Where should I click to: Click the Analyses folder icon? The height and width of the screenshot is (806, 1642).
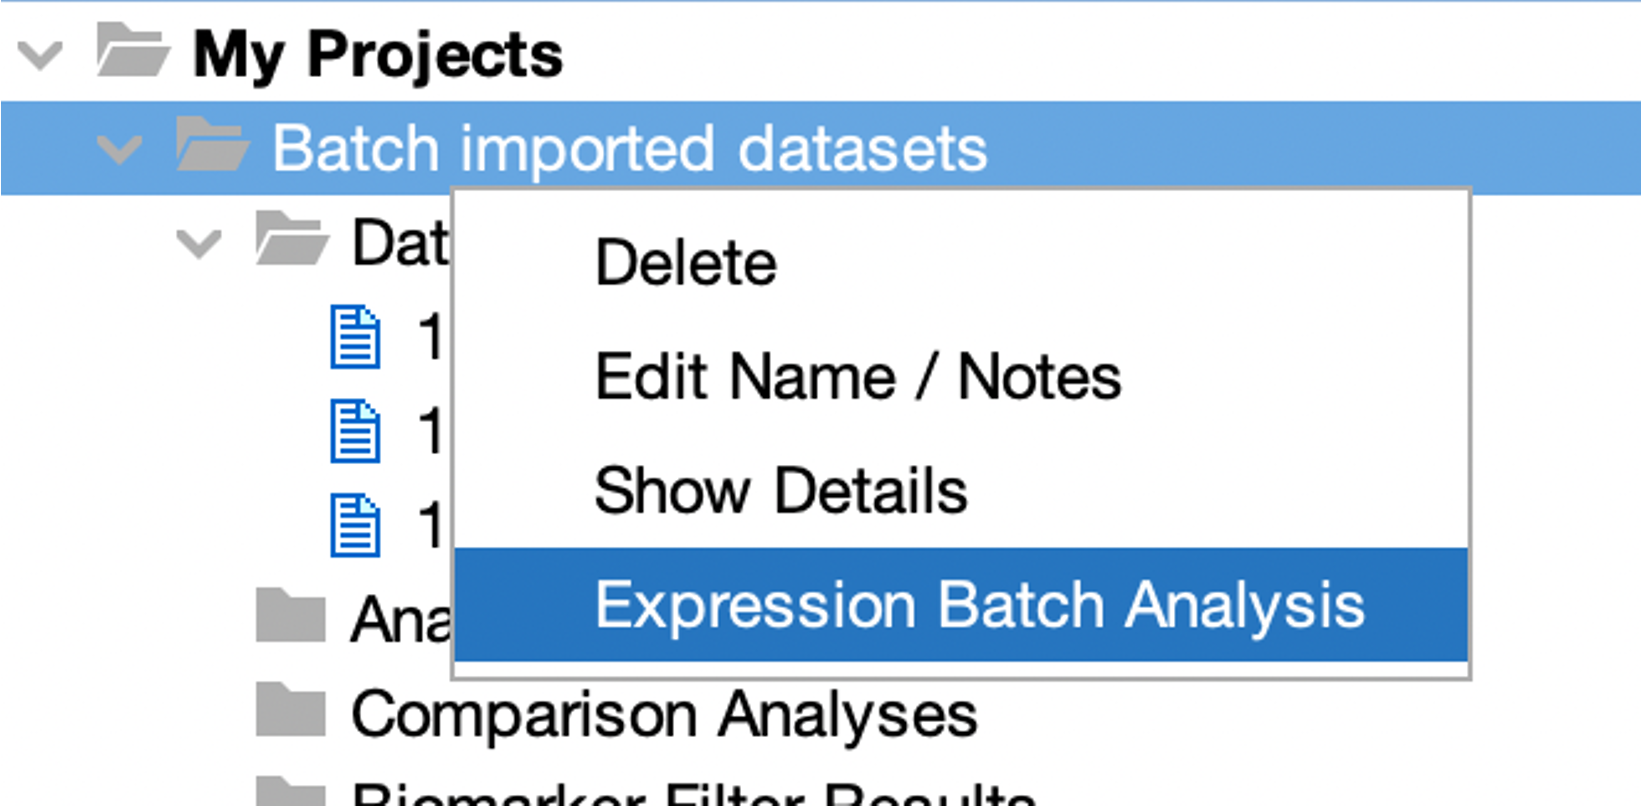[291, 616]
